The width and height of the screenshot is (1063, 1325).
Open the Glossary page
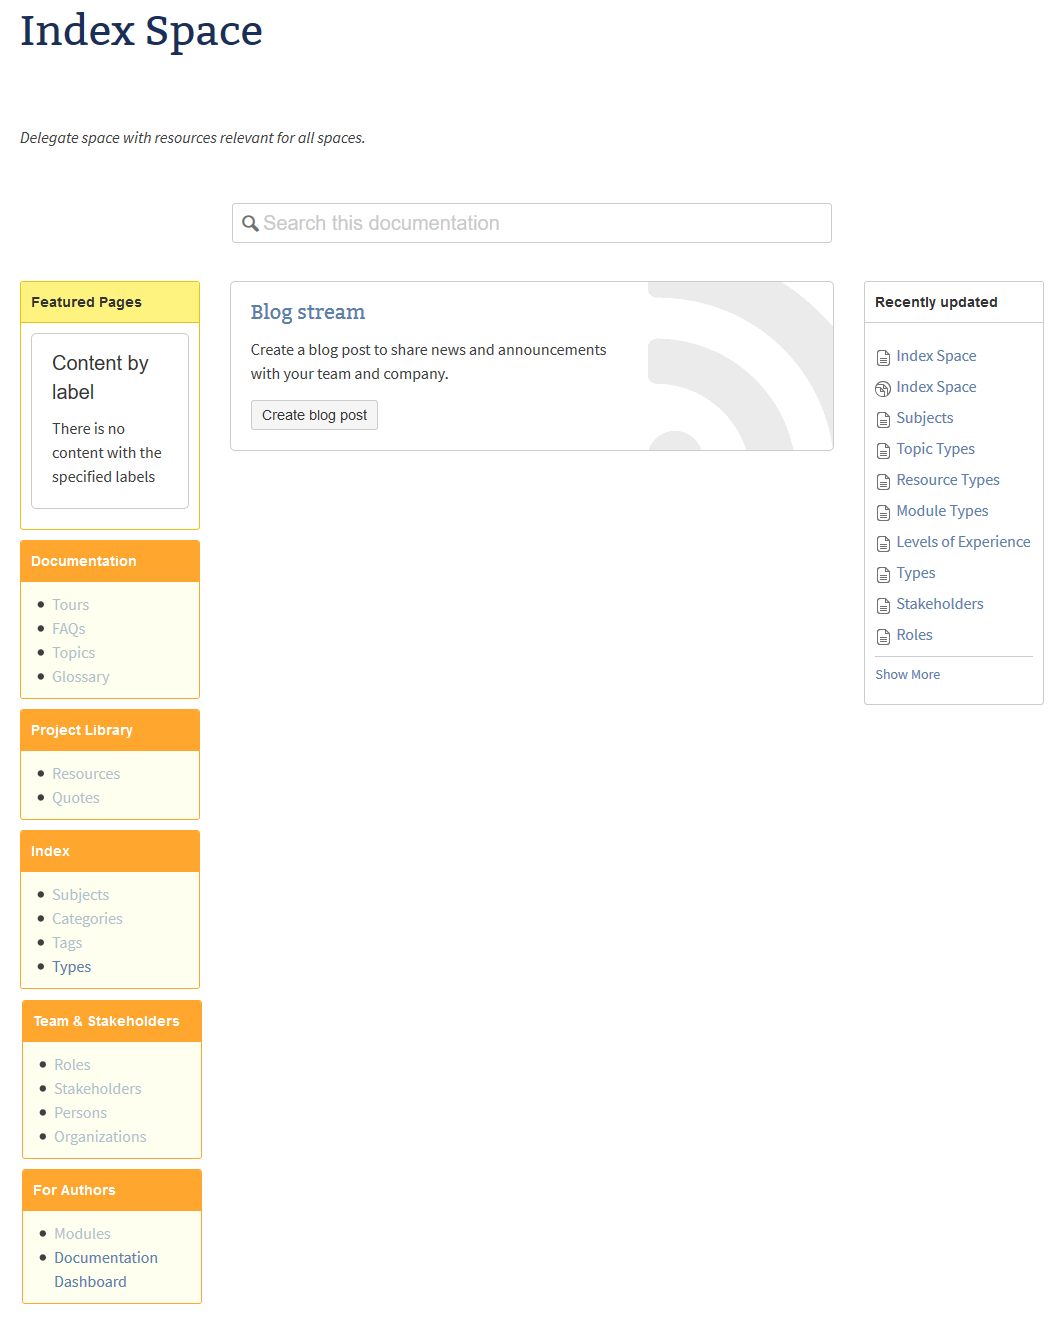point(80,676)
